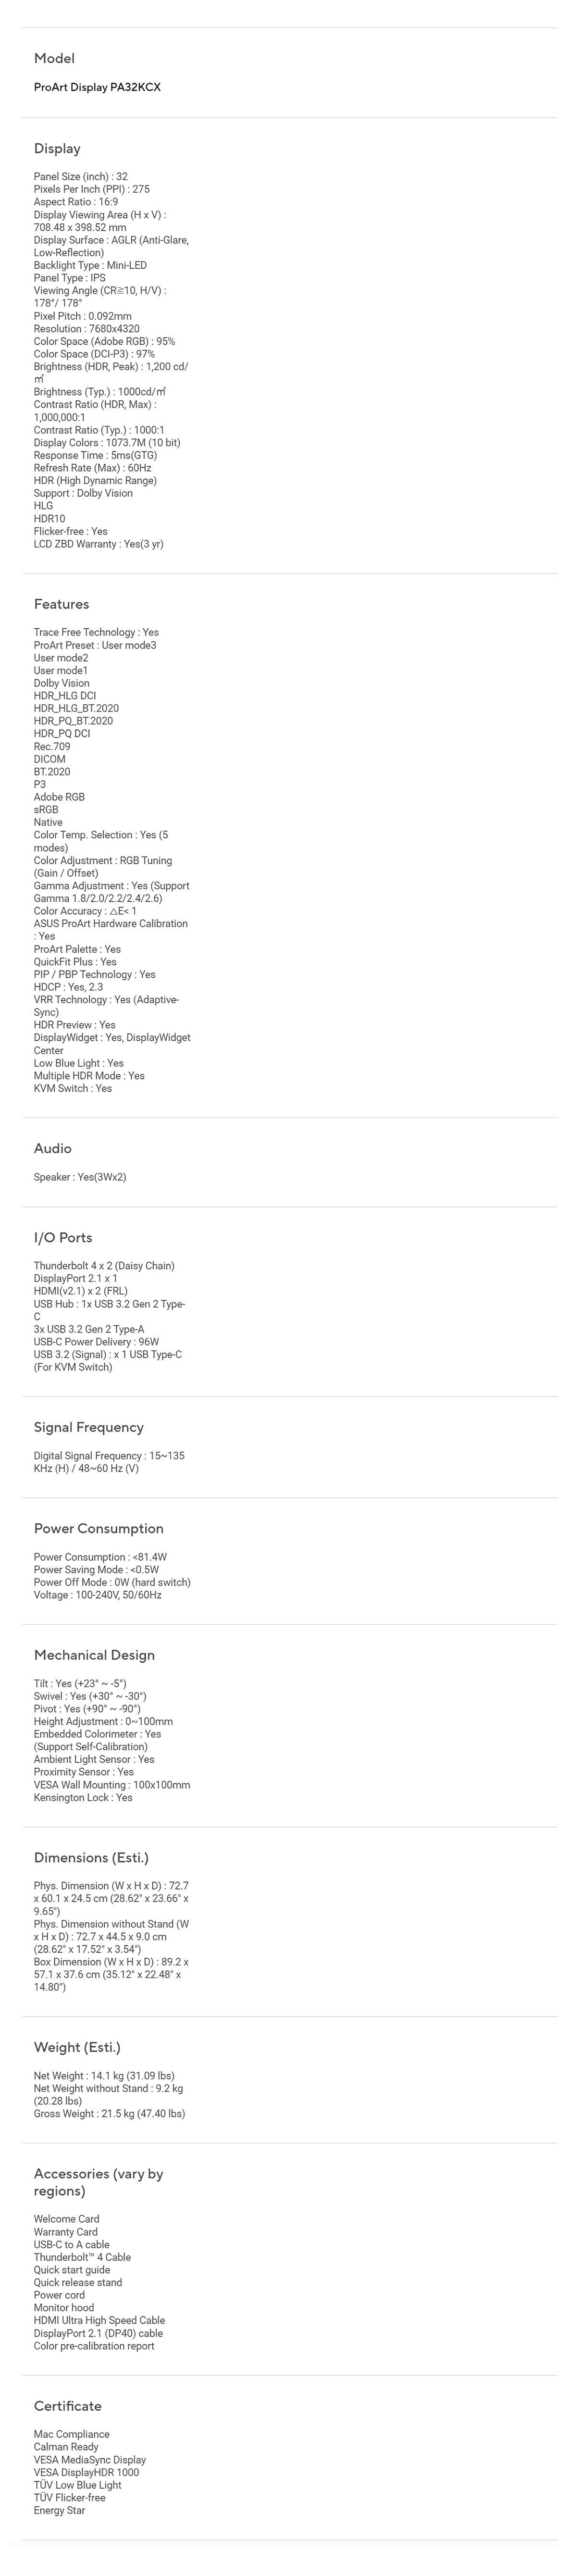
Task: Click the Certificate section heading
Action: click(x=68, y=2406)
